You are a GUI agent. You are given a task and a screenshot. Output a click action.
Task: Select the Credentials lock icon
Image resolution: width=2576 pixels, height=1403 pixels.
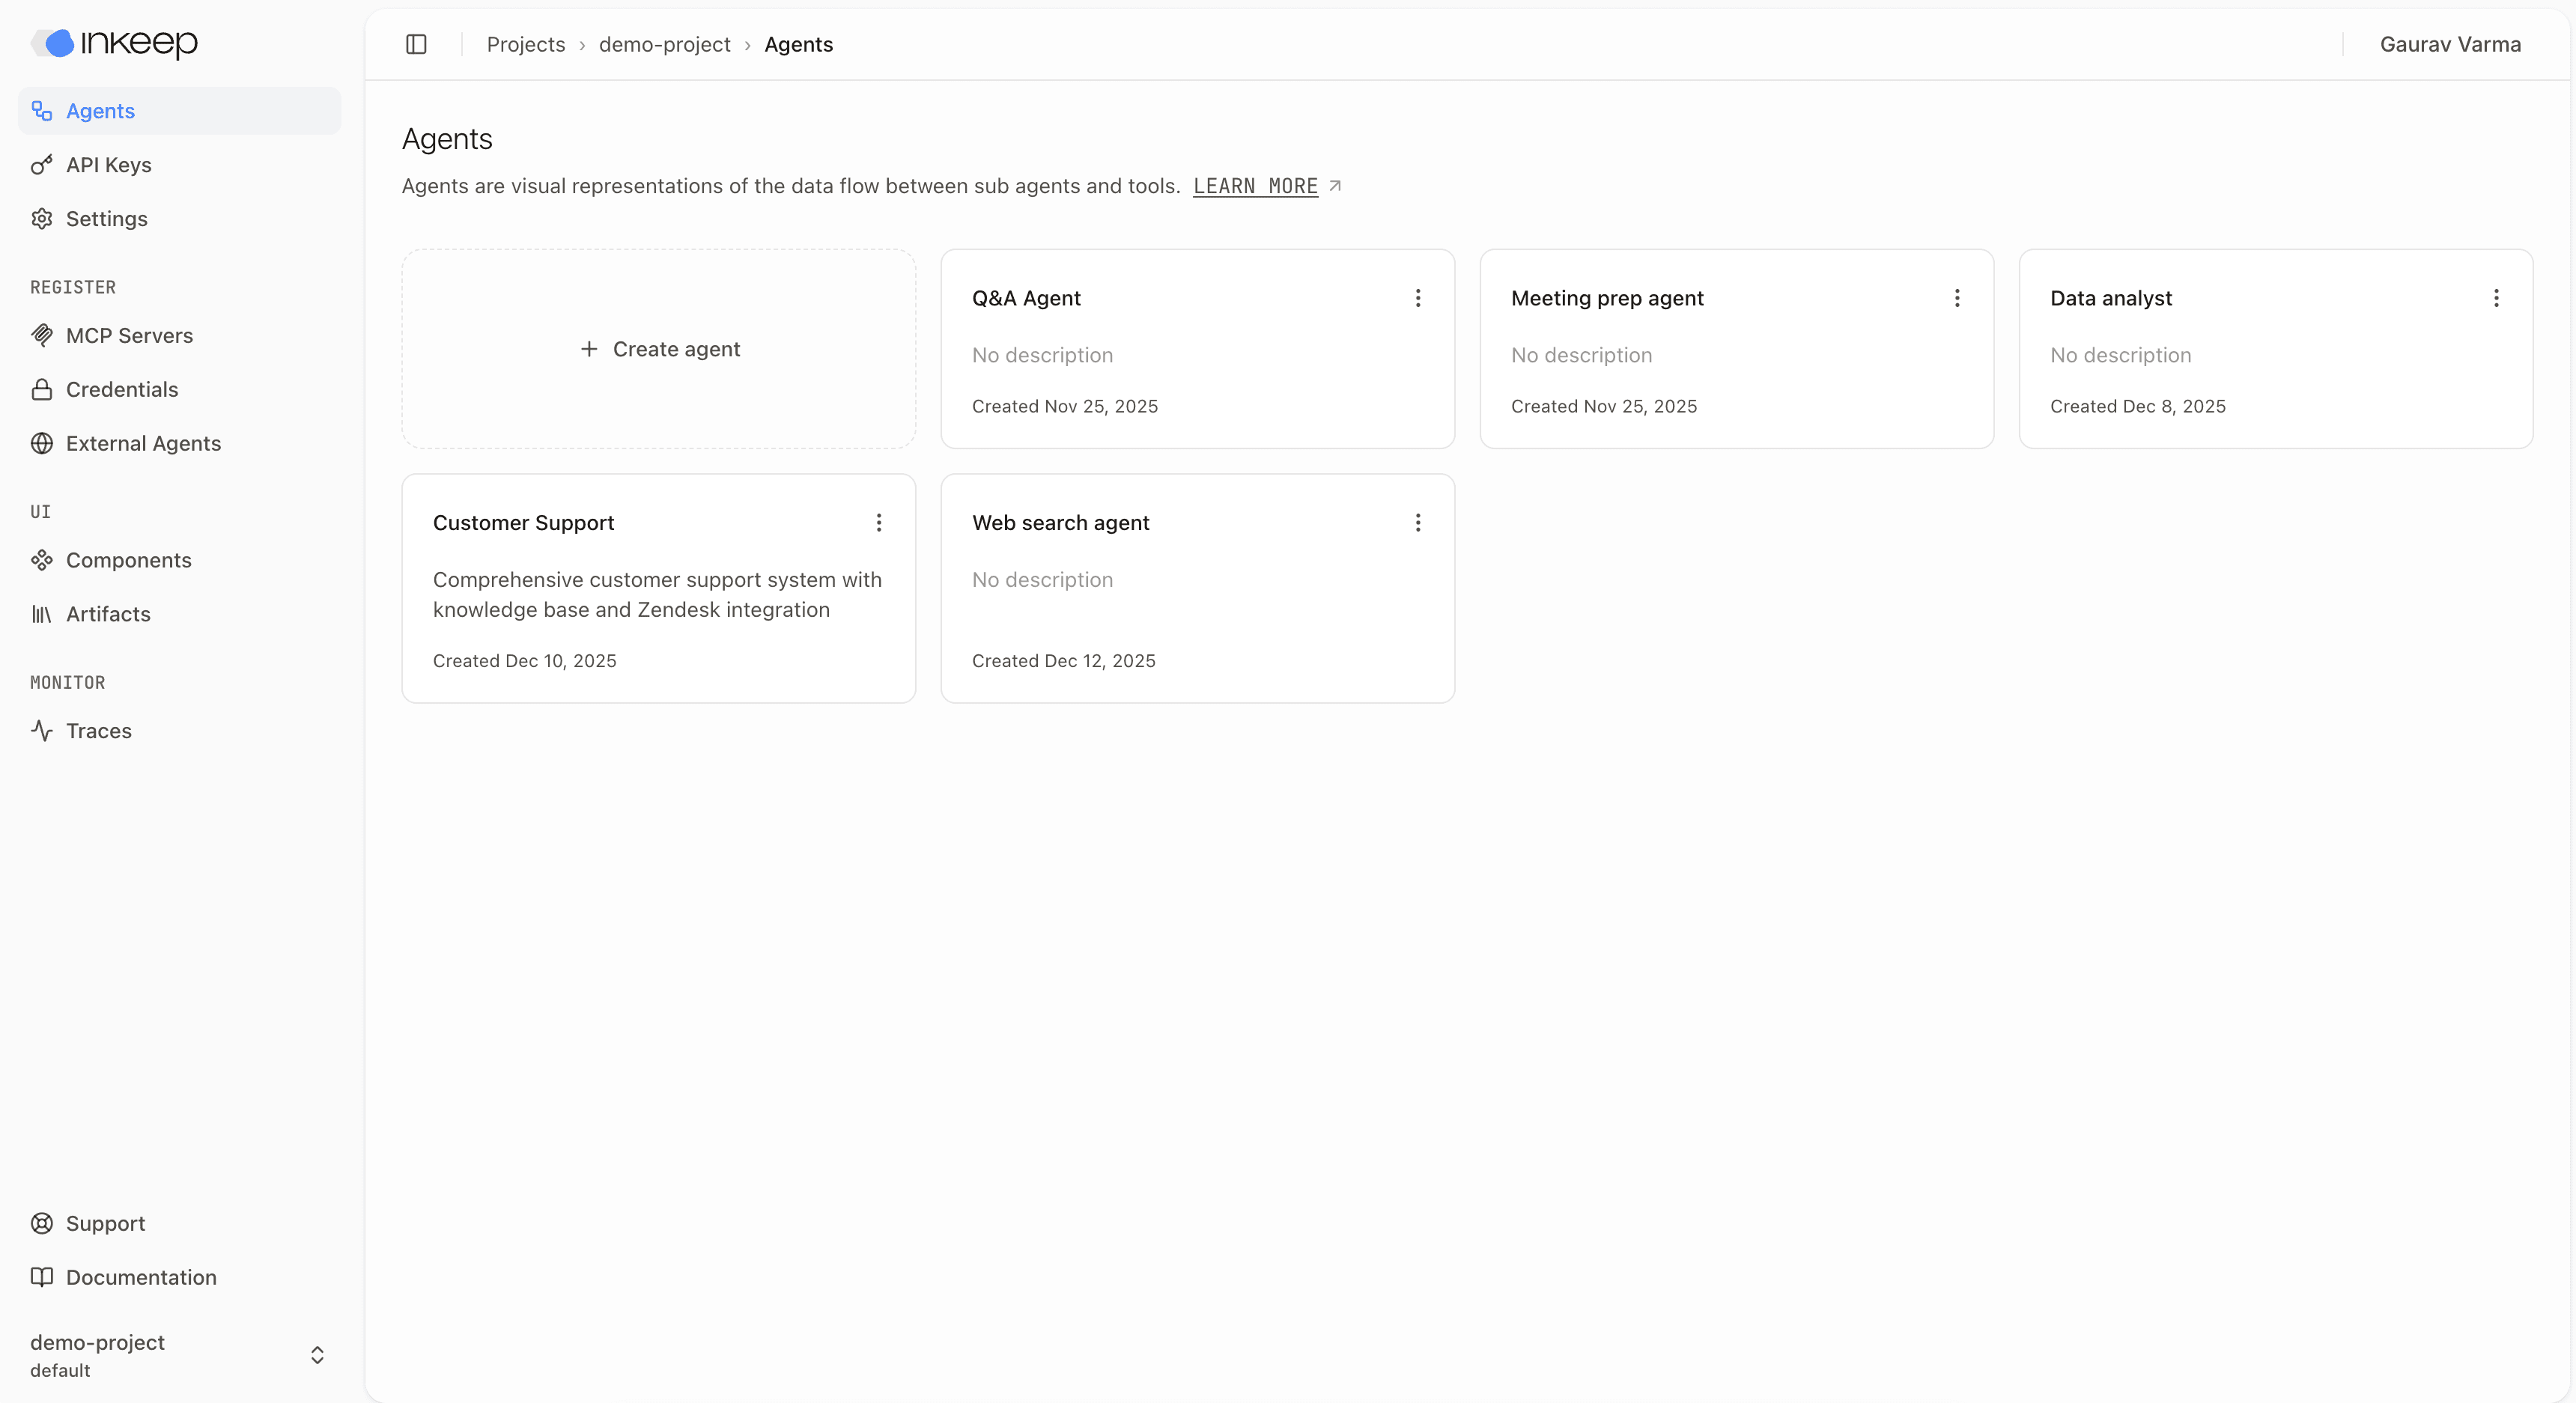(42, 389)
